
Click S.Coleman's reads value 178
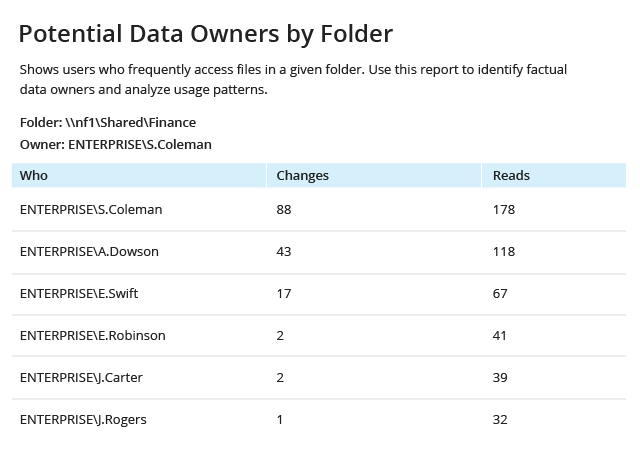(x=504, y=209)
